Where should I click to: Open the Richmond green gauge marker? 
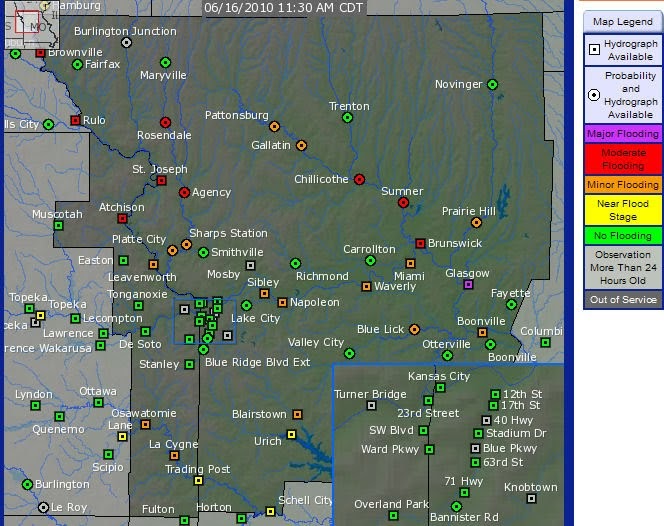point(296,263)
